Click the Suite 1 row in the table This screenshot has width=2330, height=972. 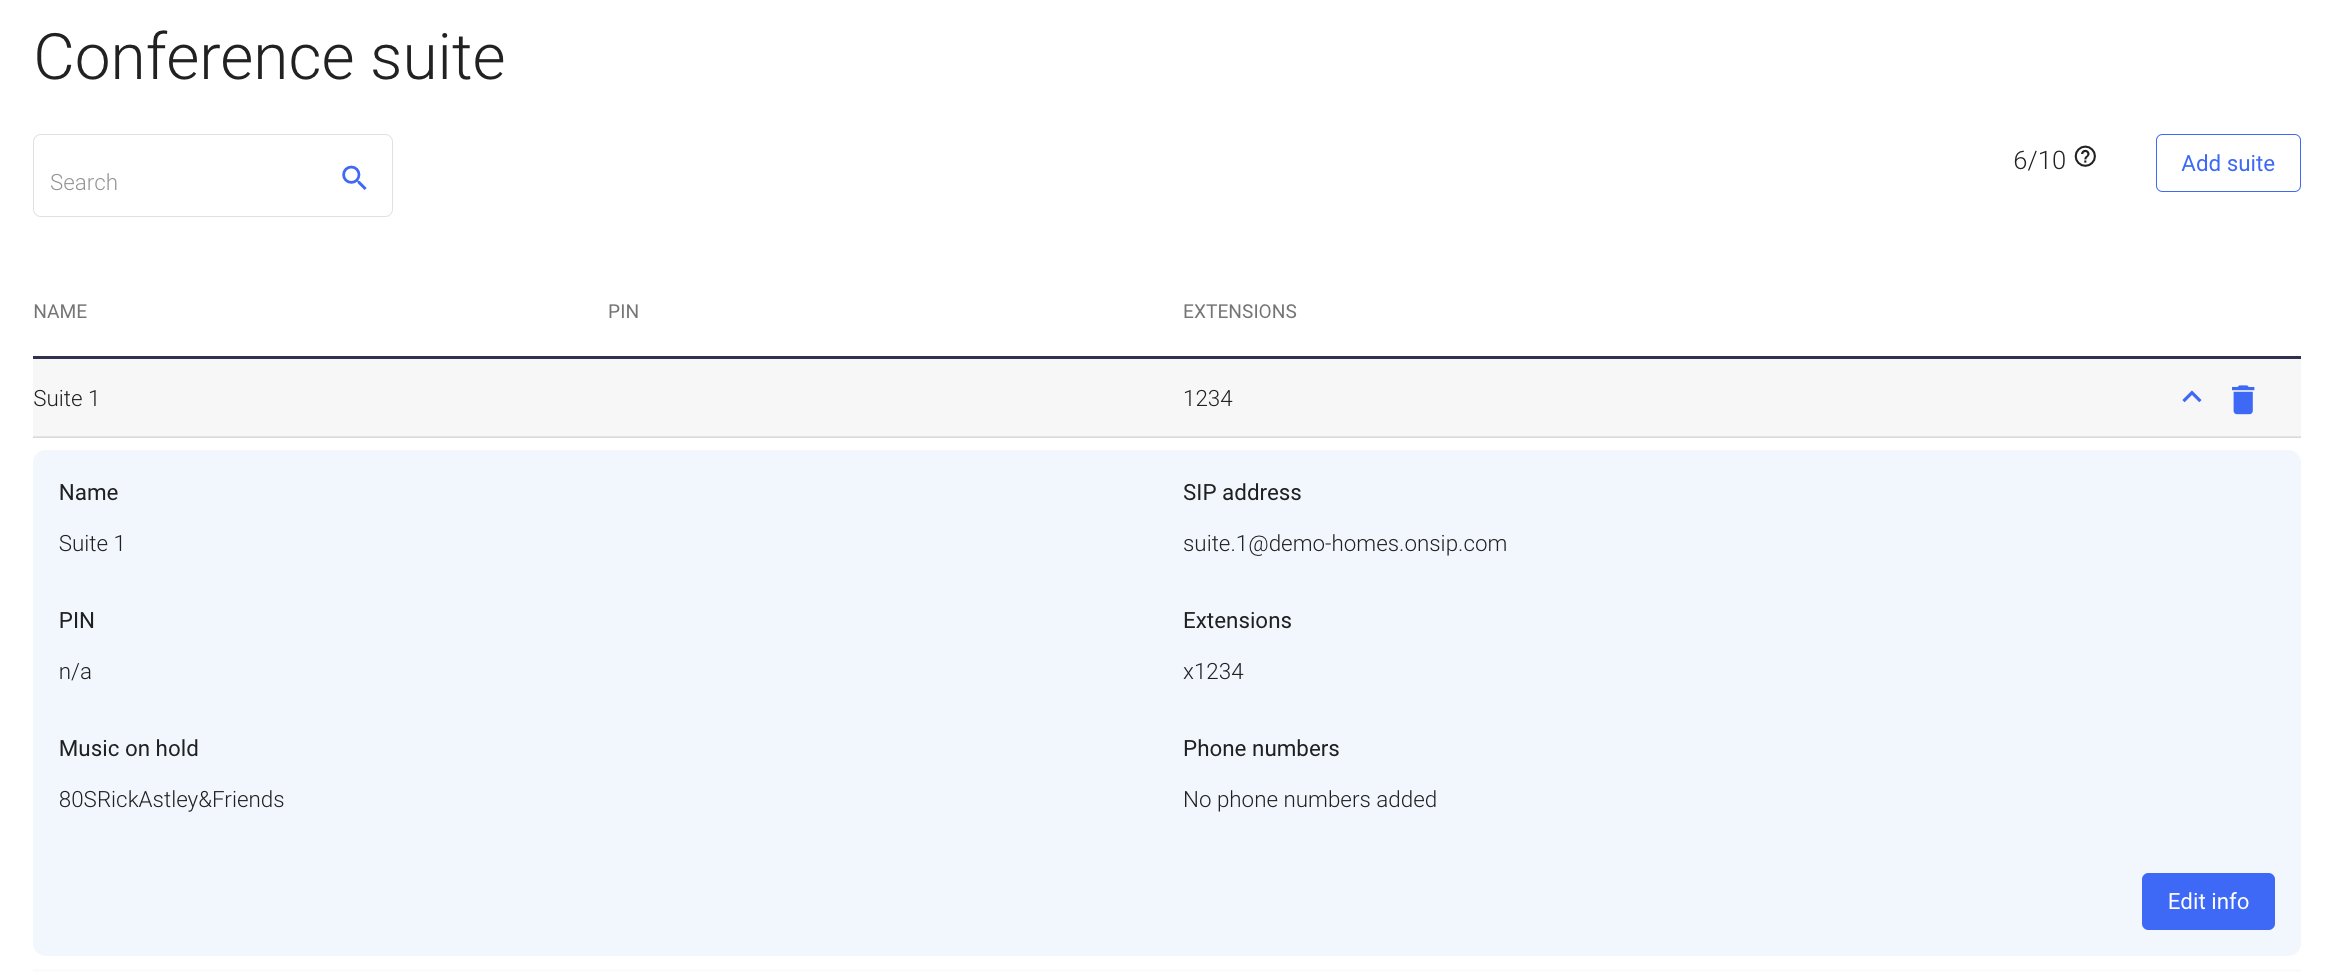click(x=700, y=398)
